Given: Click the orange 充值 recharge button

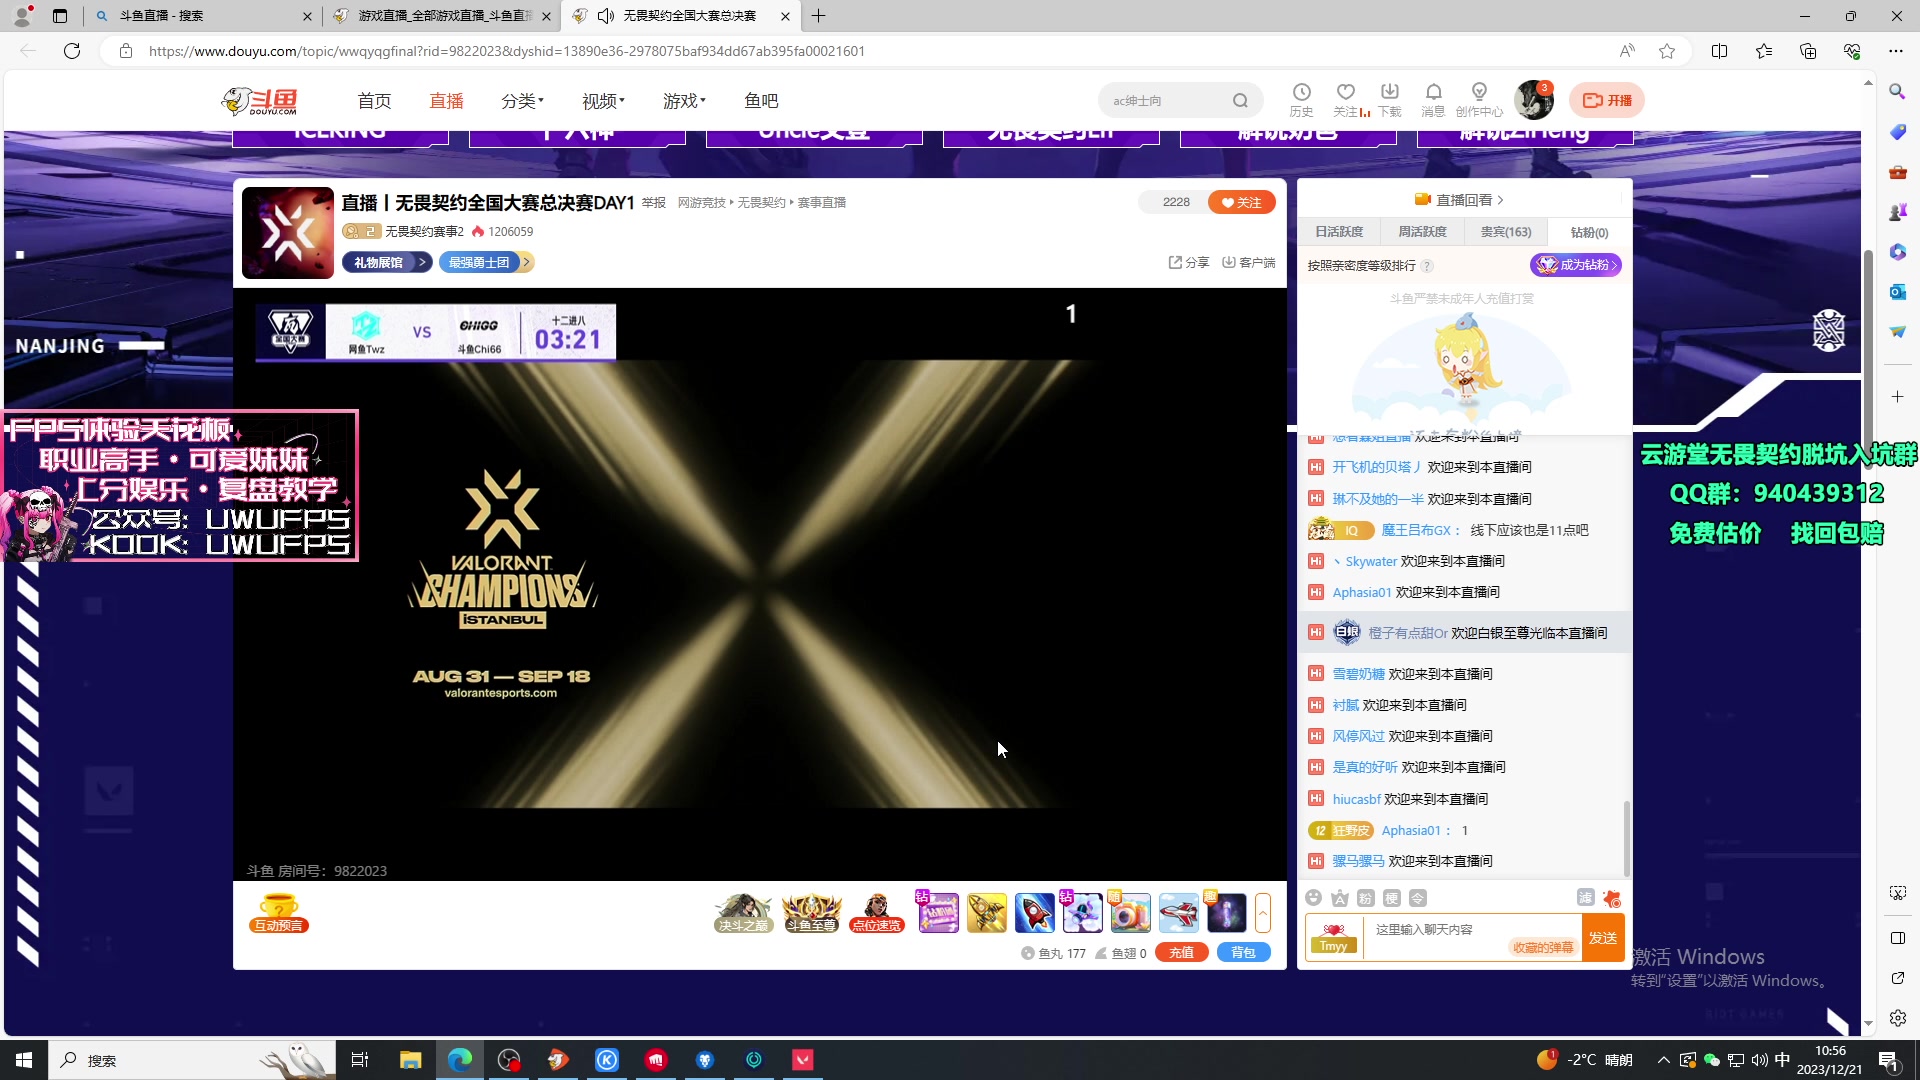Looking at the screenshot, I should (1181, 953).
